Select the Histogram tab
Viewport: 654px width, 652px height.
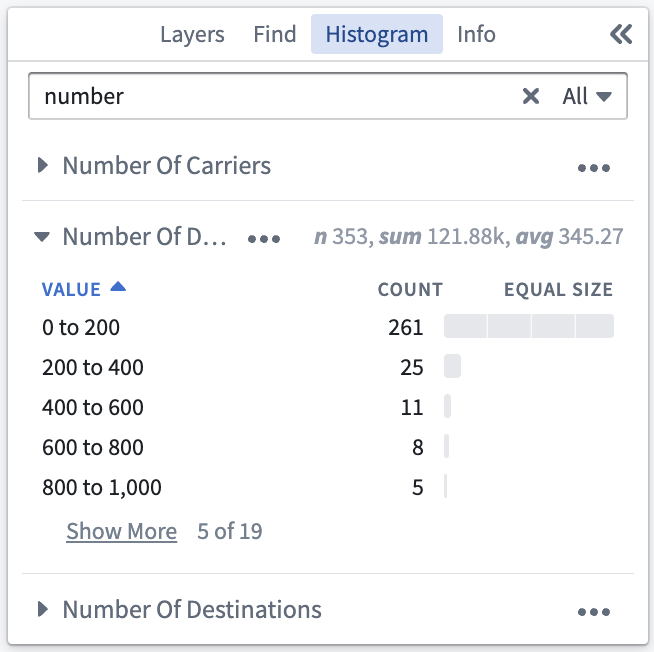[x=377, y=34]
